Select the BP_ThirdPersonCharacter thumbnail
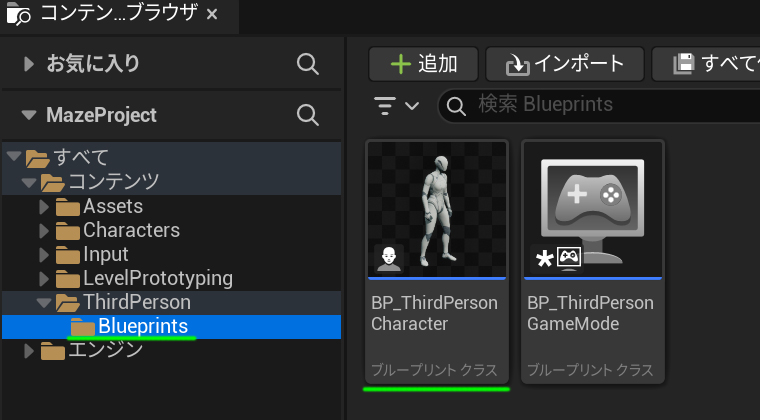This screenshot has height=420, width=760. click(x=437, y=210)
